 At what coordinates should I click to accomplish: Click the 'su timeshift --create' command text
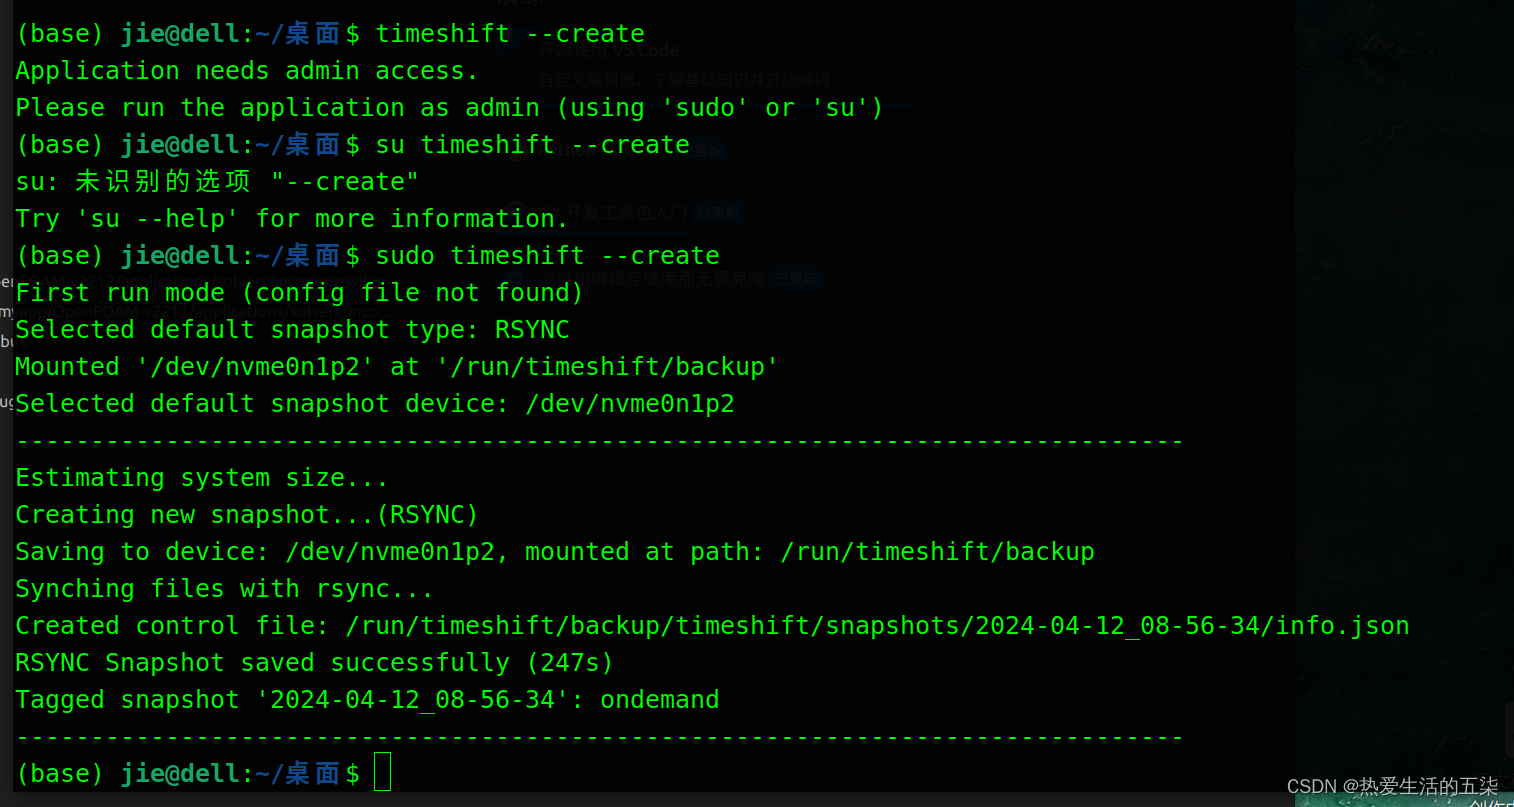[532, 145]
